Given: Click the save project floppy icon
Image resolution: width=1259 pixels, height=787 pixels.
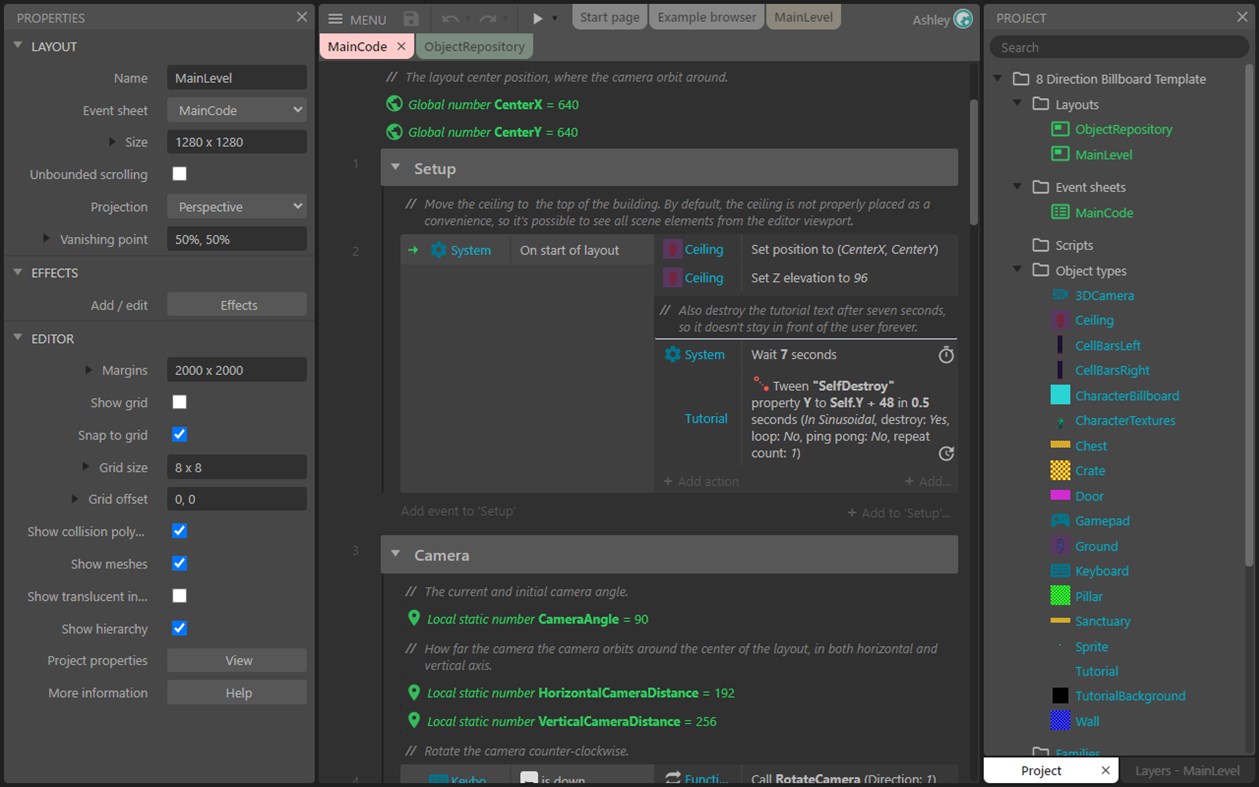Looking at the screenshot, I should coord(411,19).
